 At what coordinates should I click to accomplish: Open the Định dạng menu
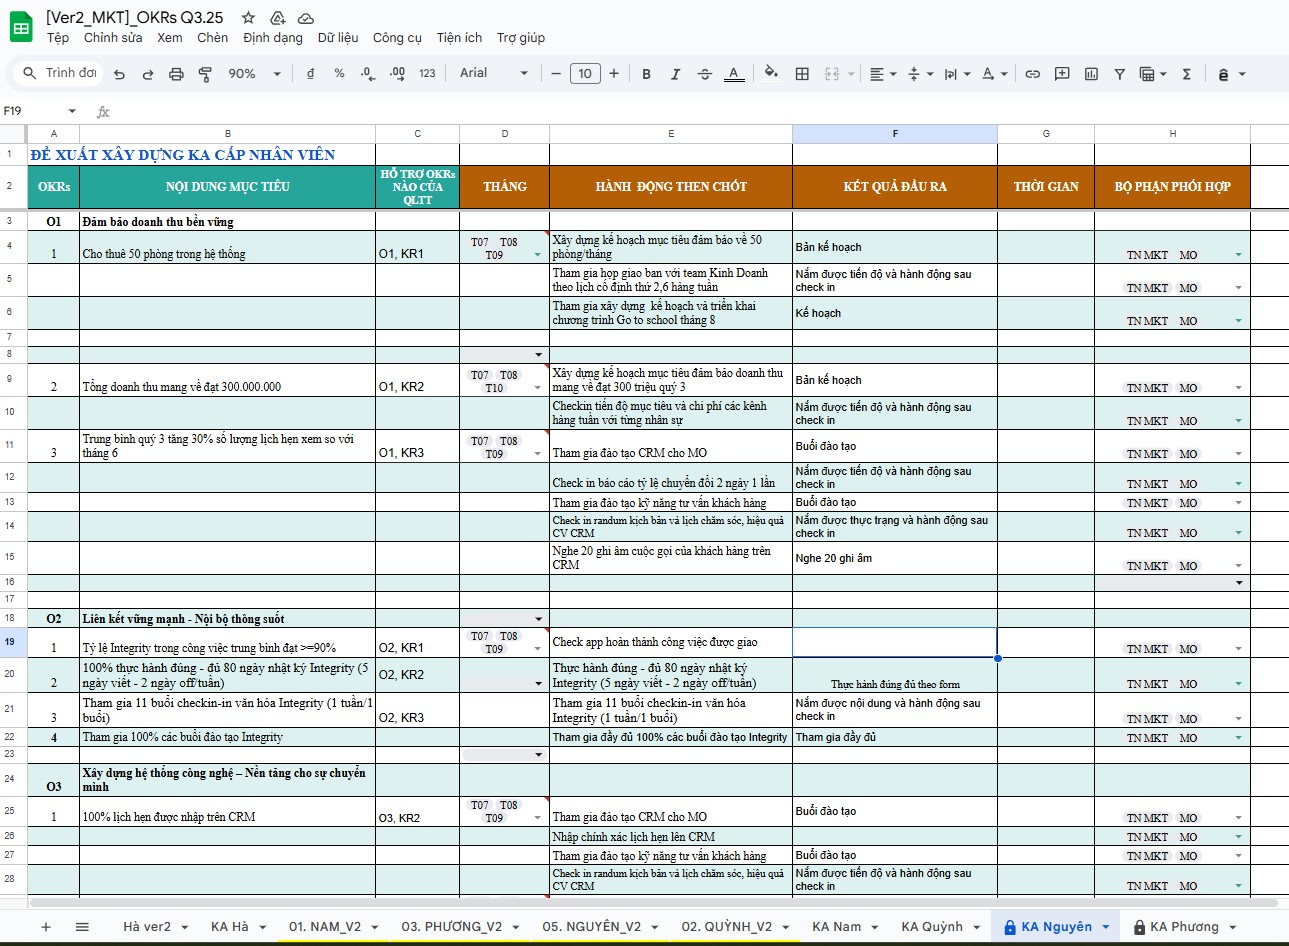272,38
